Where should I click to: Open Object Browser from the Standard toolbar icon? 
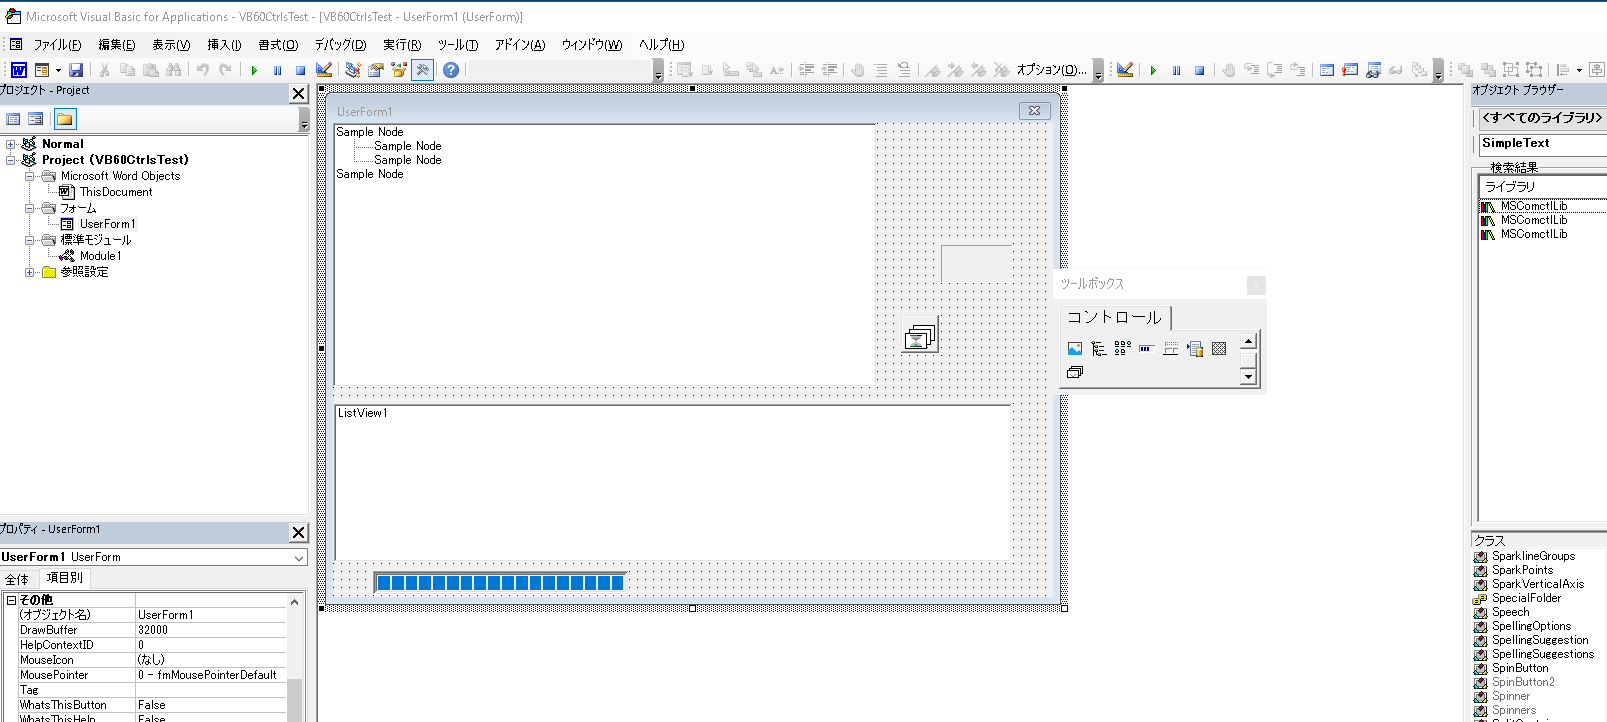click(399, 70)
